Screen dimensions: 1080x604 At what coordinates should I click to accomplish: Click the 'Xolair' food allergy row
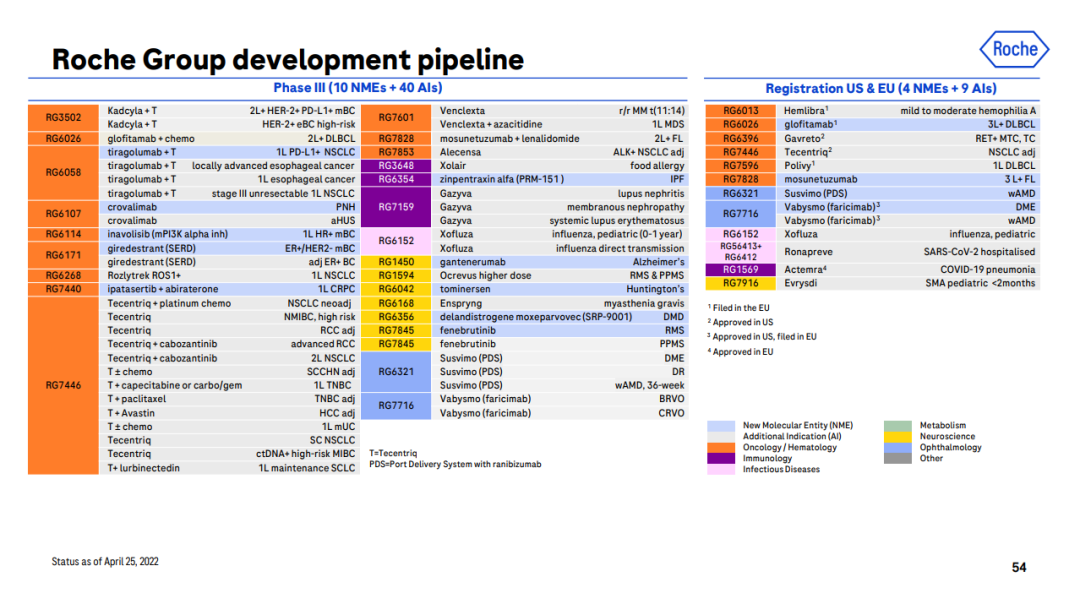(561, 166)
